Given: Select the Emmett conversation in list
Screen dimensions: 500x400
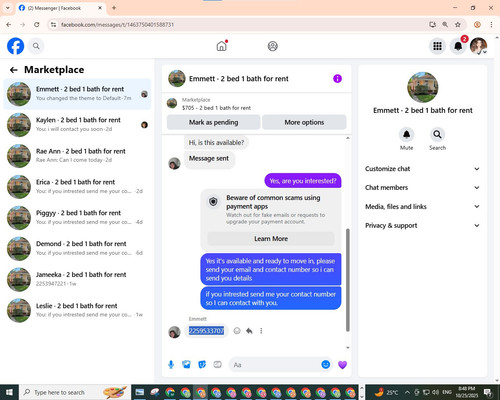Looking at the screenshot, I should pyautogui.click(x=77, y=94).
